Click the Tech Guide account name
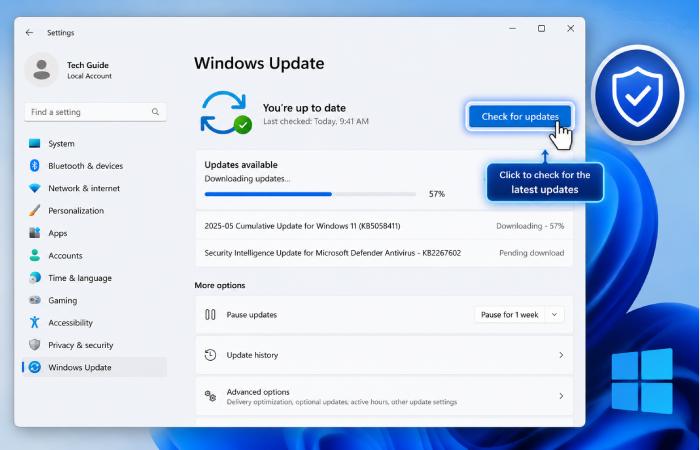This screenshot has width=700, height=450. [88, 65]
